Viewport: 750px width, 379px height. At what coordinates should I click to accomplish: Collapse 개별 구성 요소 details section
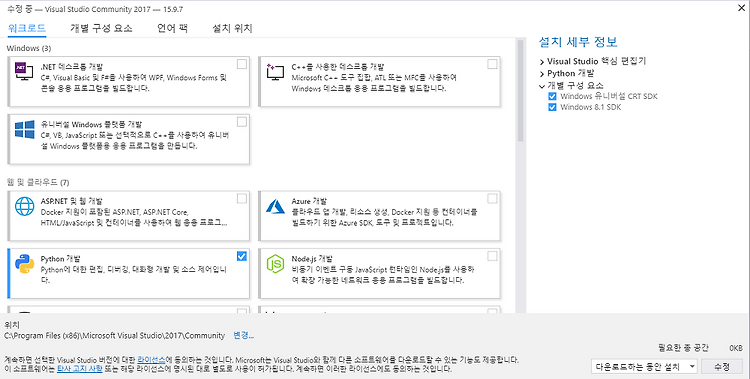pos(542,86)
